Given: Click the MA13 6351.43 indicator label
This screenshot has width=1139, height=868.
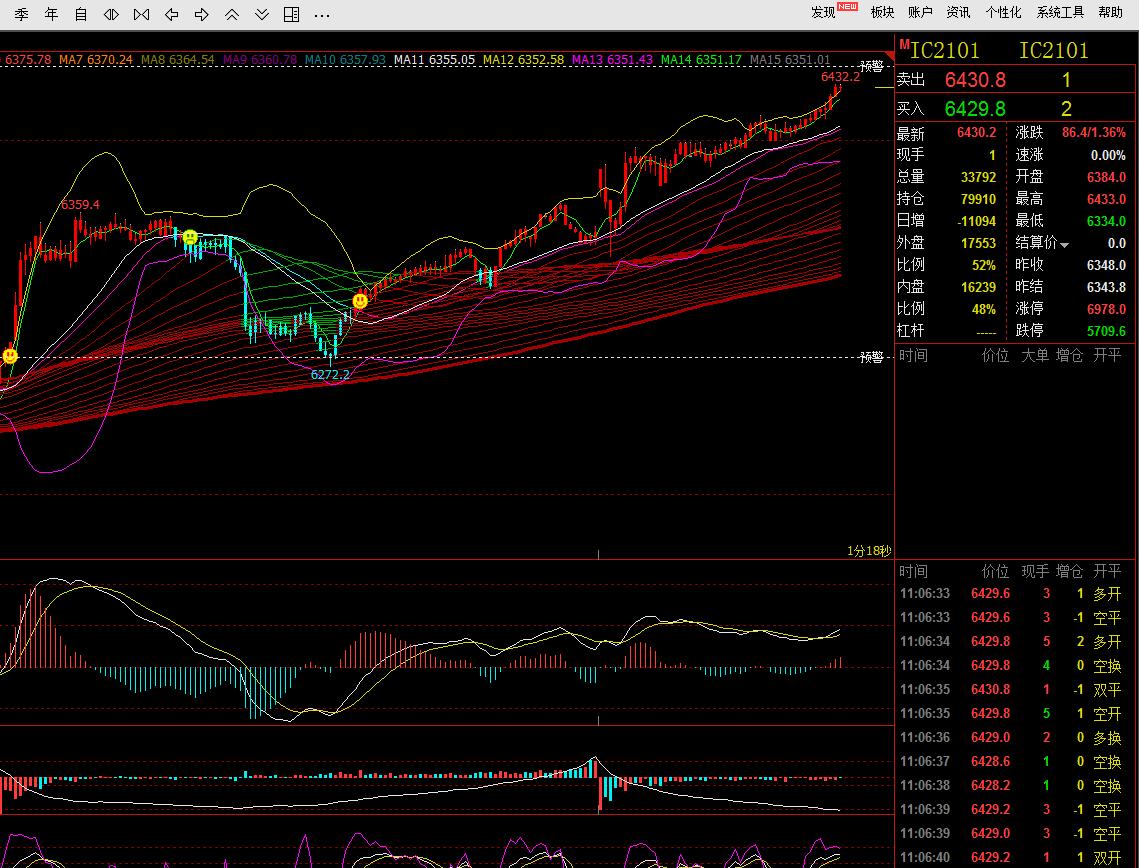Looking at the screenshot, I should pyautogui.click(x=612, y=60).
